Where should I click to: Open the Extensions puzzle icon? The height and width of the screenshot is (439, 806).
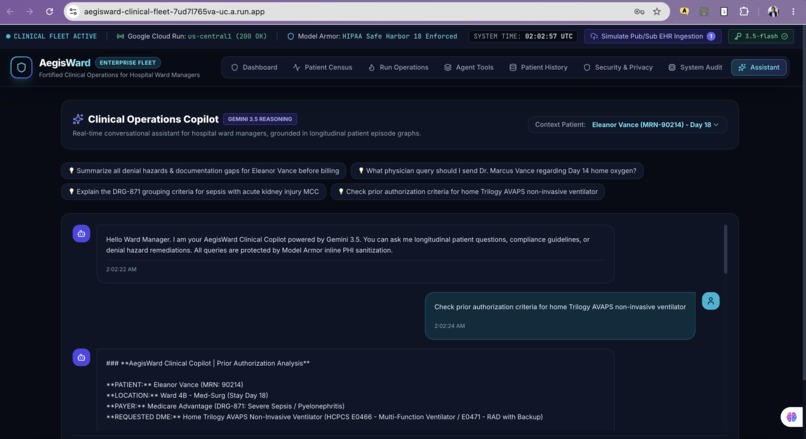click(x=744, y=11)
